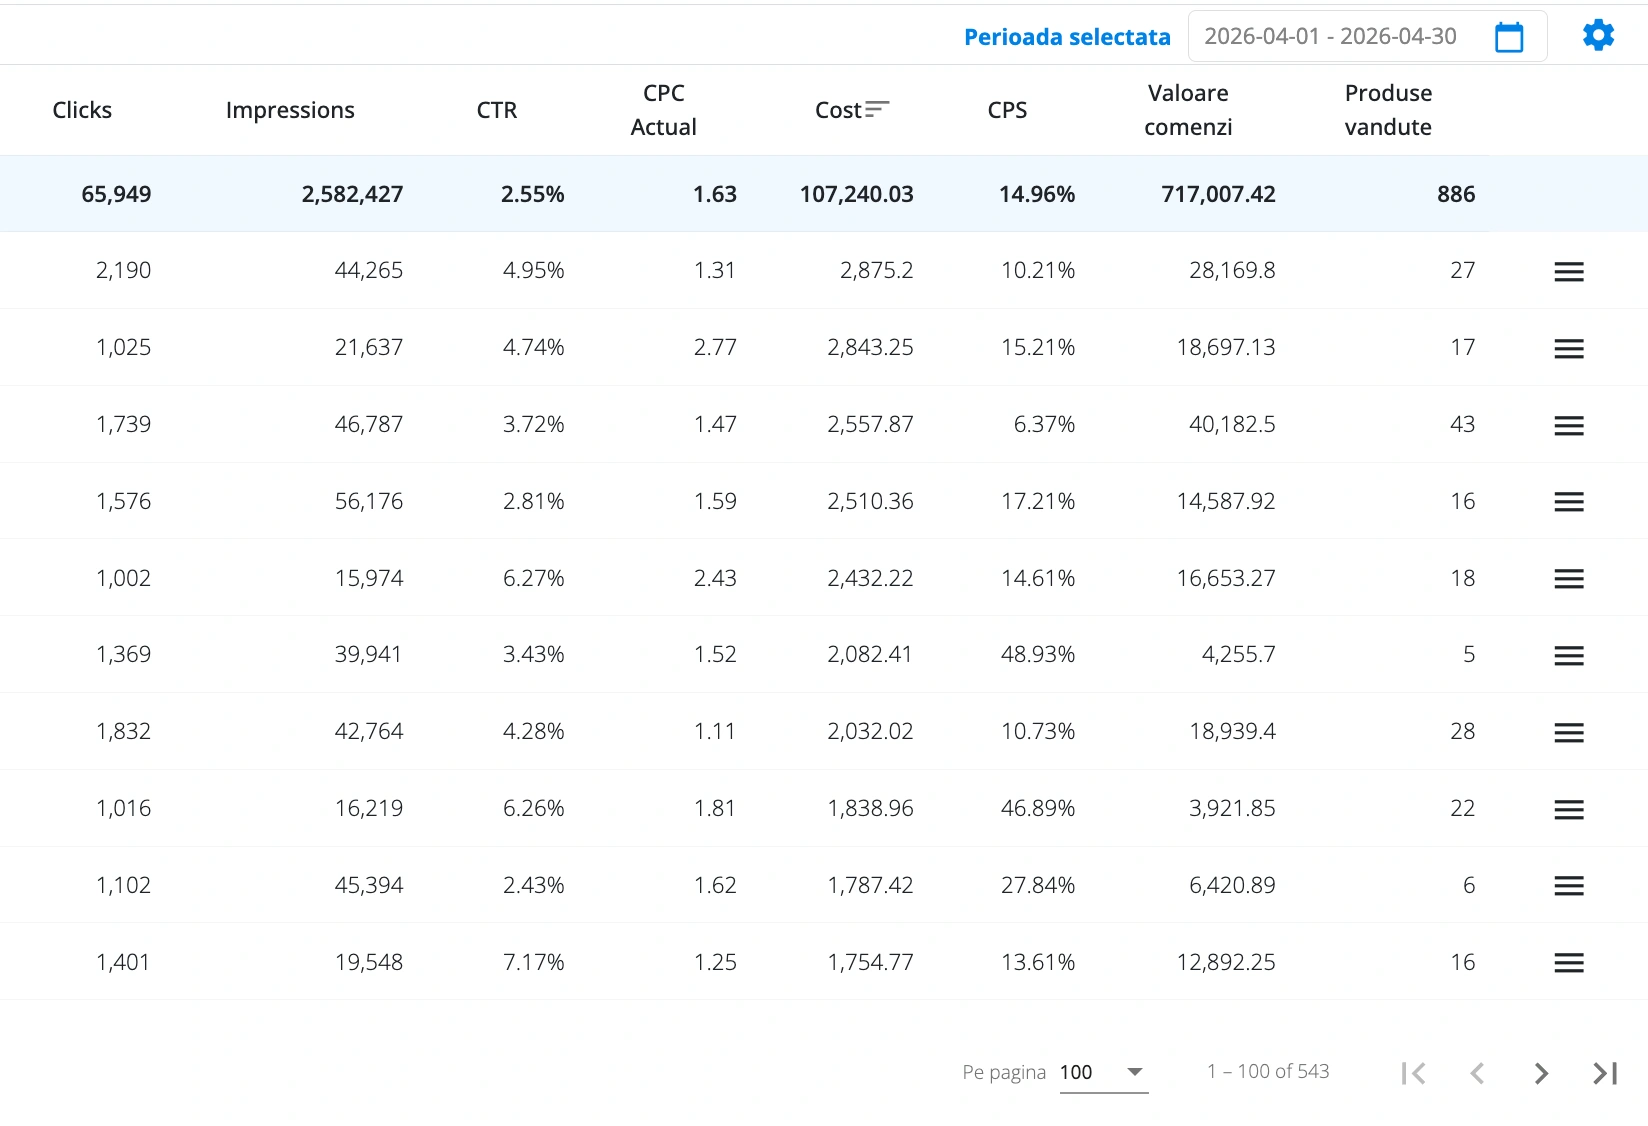Open row menu for 2,875.2 cost row

click(1568, 271)
